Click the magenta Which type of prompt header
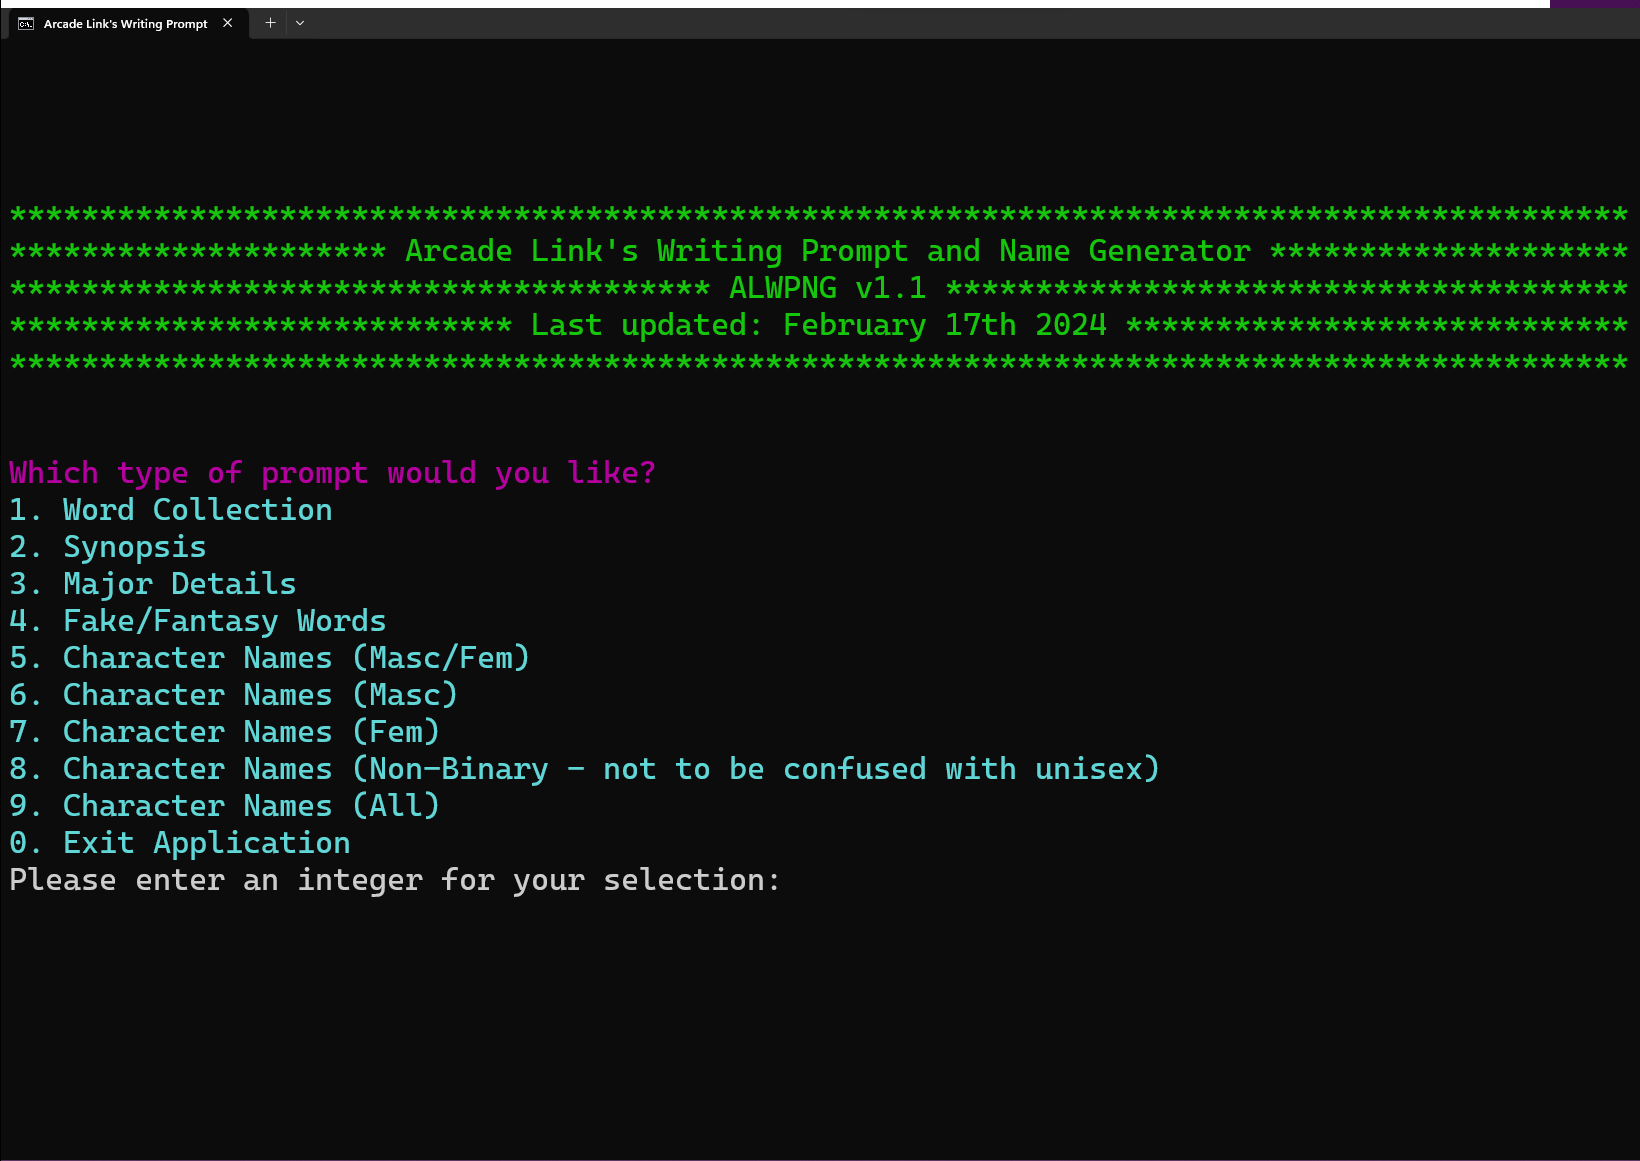This screenshot has height=1161, width=1640. pos(332,472)
